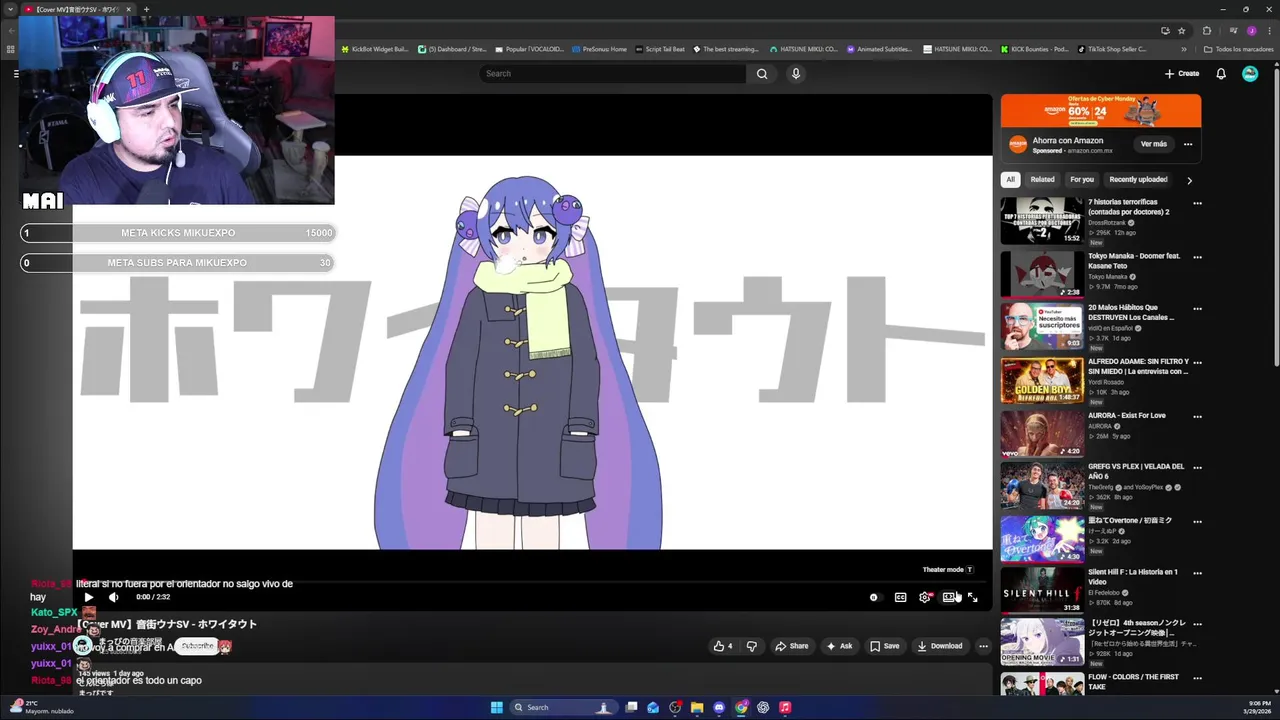Open options for Silent Hill F video
Screen dimensions: 1280x720
(1197, 573)
